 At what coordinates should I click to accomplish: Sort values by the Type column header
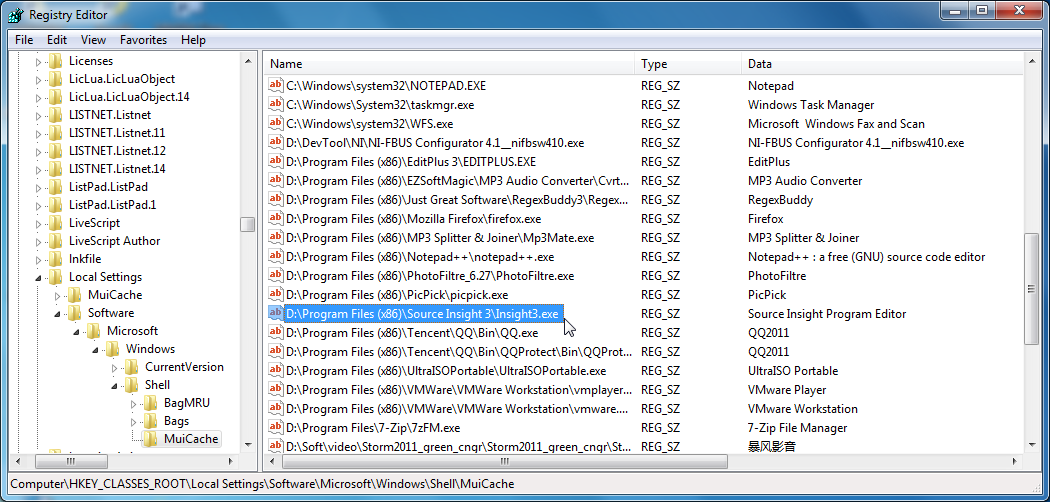[688, 64]
